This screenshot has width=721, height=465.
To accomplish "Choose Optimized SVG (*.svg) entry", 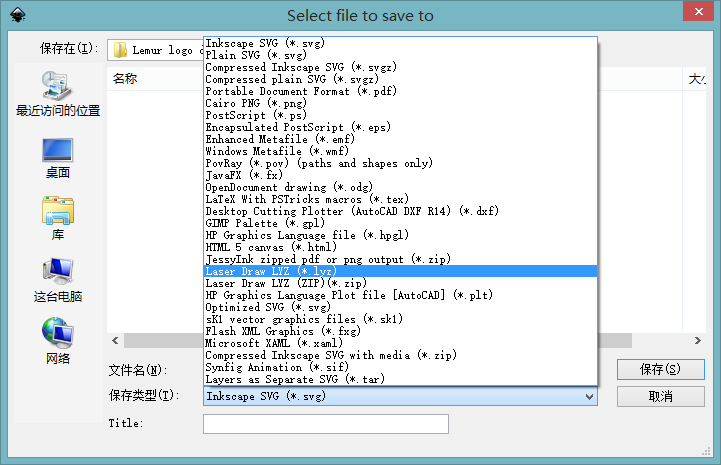I will pyautogui.click(x=267, y=307).
